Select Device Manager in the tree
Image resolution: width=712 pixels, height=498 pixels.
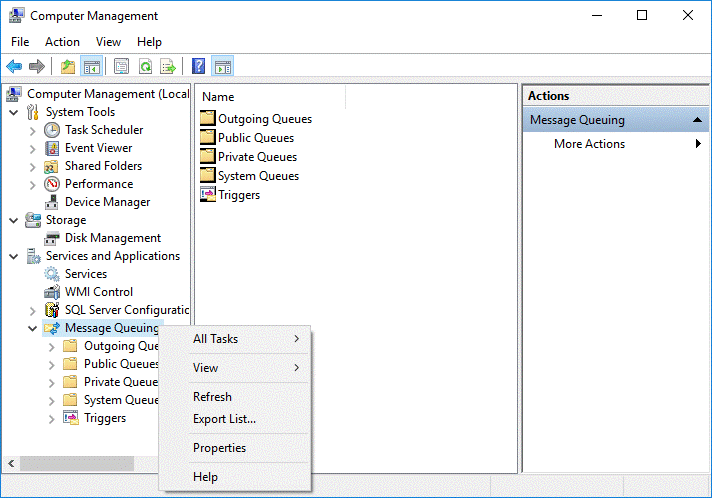tap(107, 202)
